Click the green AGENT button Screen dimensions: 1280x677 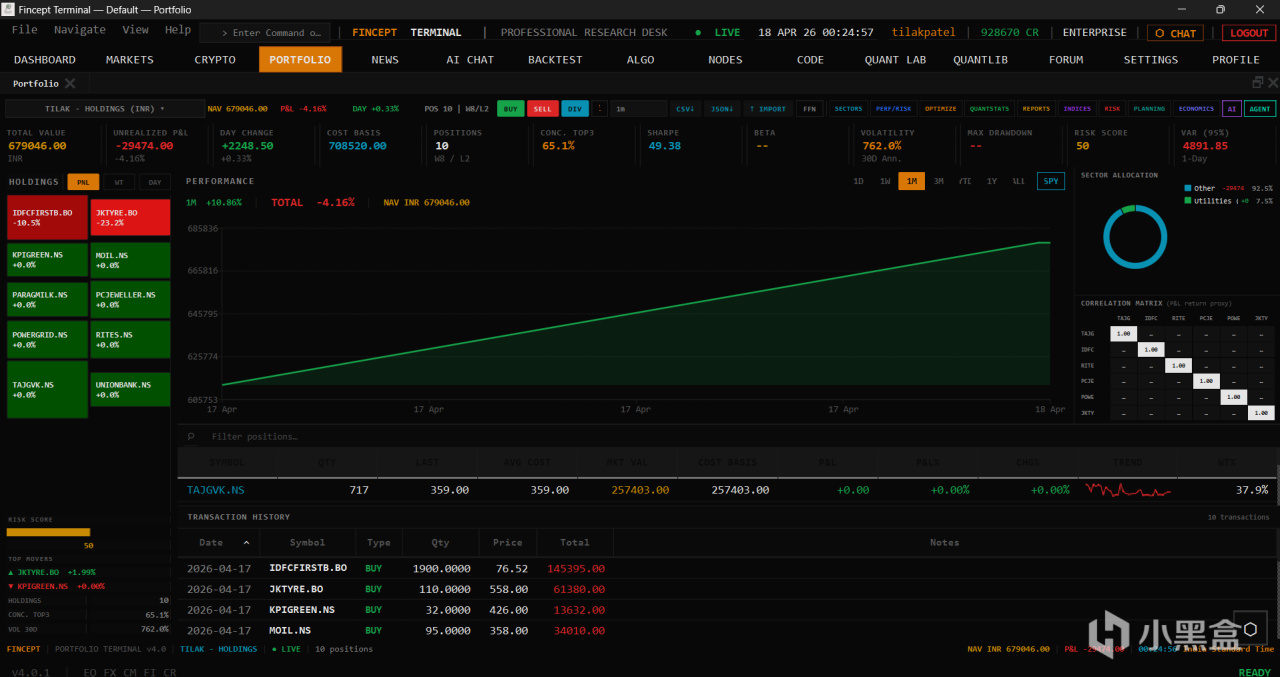[x=1260, y=108]
